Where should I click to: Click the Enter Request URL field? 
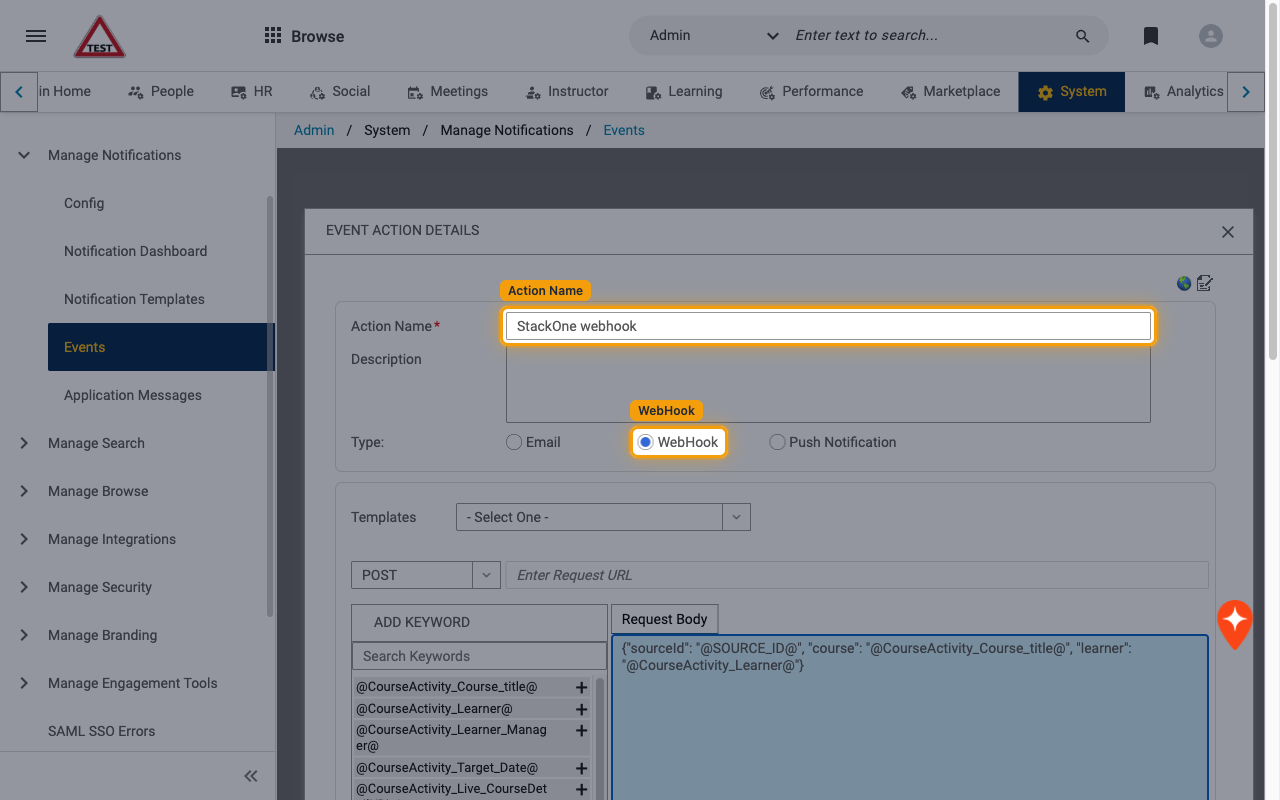(857, 575)
